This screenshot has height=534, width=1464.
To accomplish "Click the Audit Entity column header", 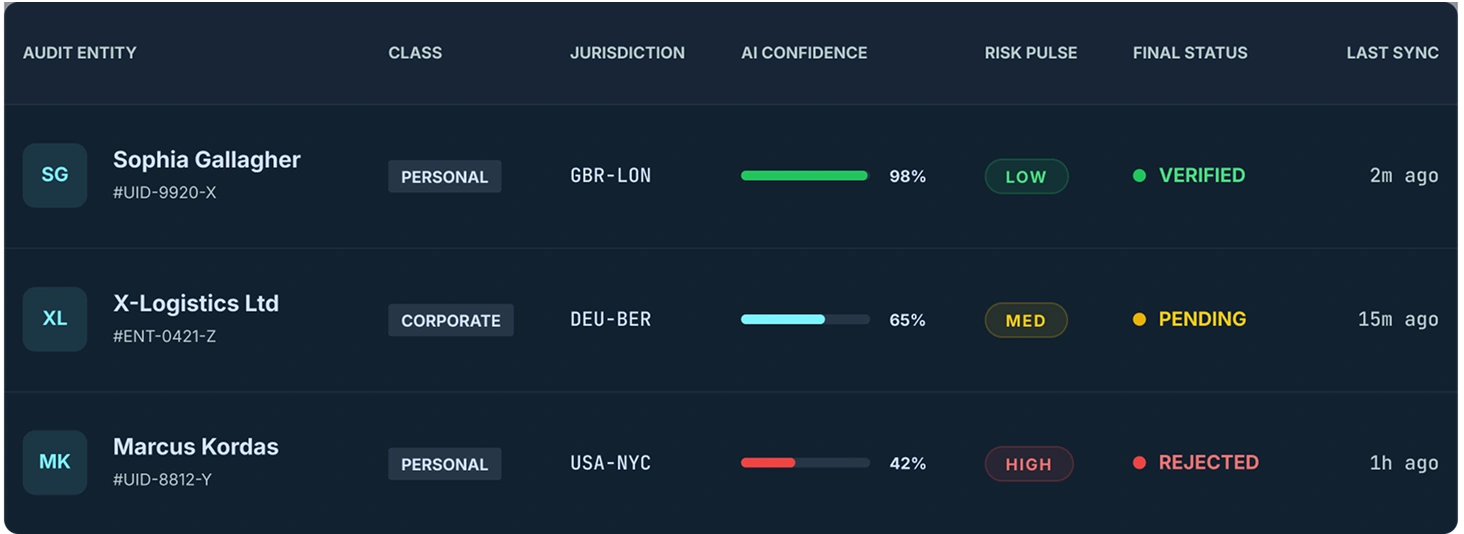I will (x=80, y=53).
